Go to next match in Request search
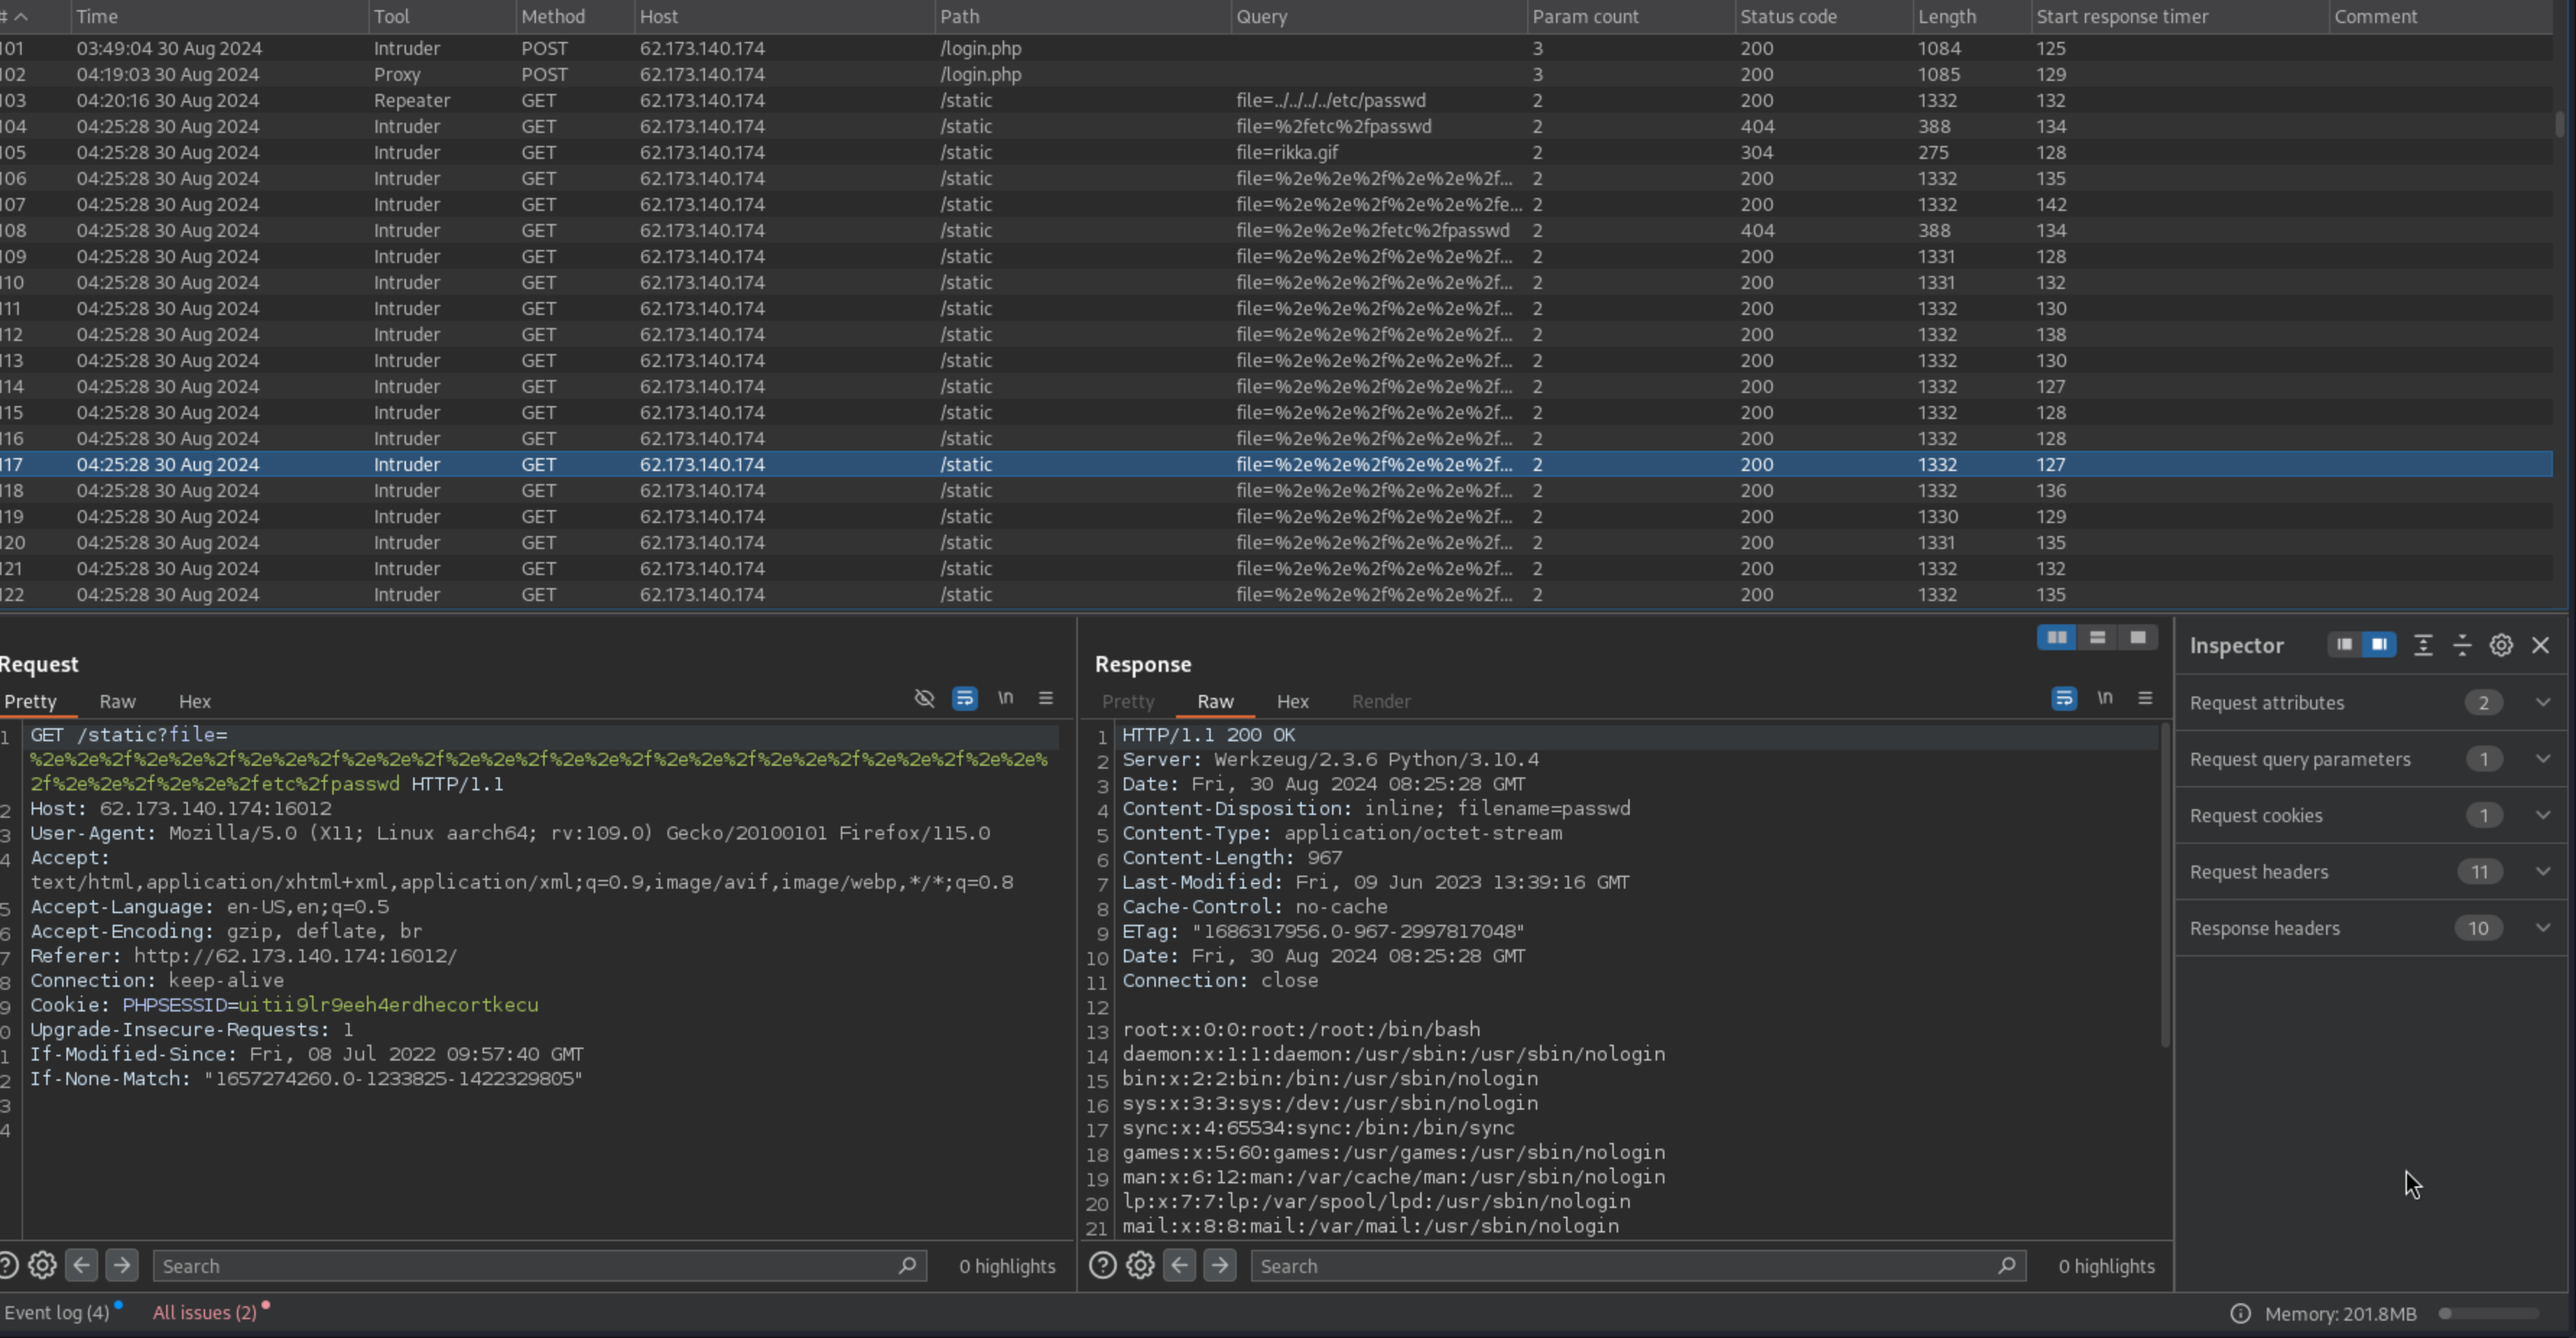This screenshot has height=1338, width=2576. click(x=122, y=1266)
